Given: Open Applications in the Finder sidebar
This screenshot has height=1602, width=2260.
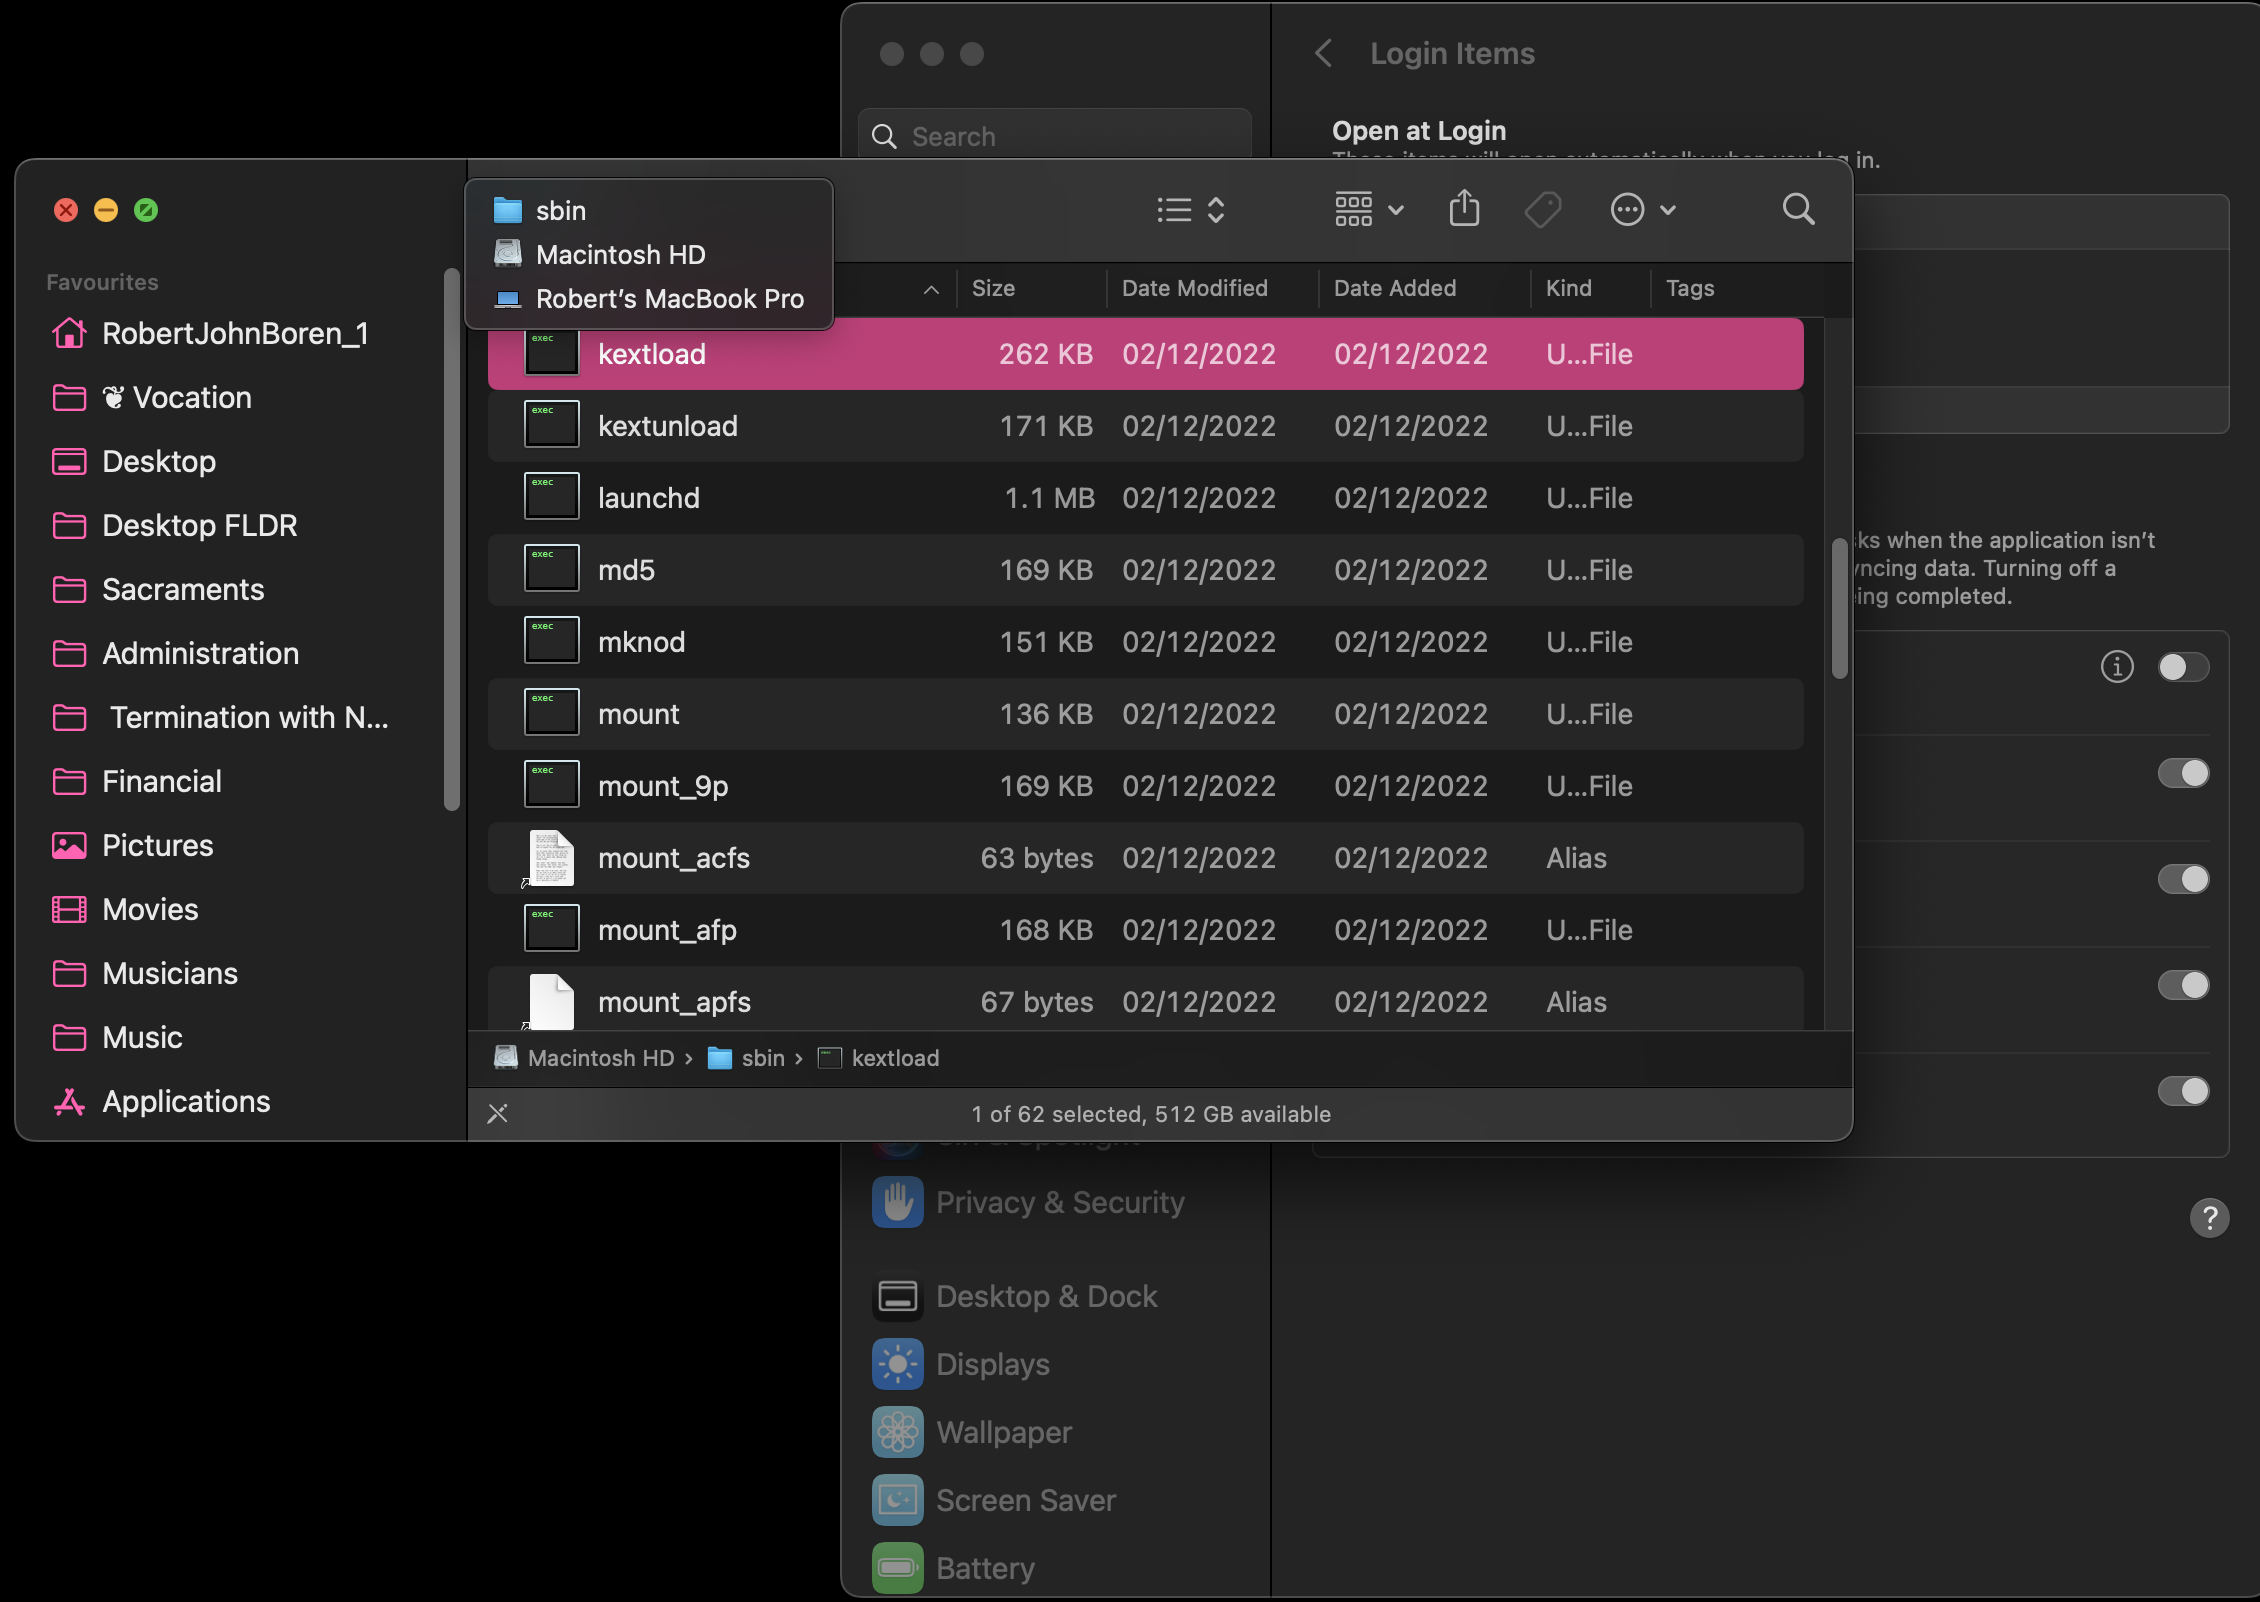Looking at the screenshot, I should pos(186,1101).
